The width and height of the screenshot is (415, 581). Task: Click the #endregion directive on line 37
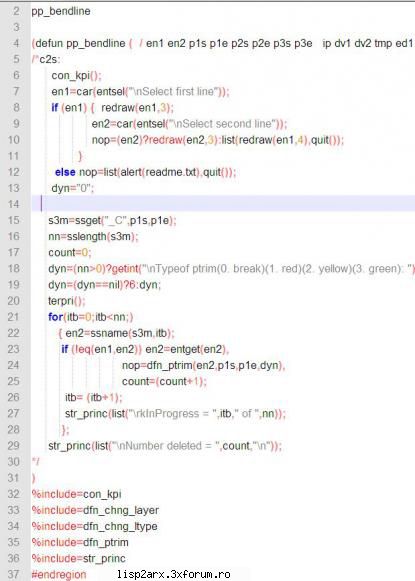pos(59,574)
